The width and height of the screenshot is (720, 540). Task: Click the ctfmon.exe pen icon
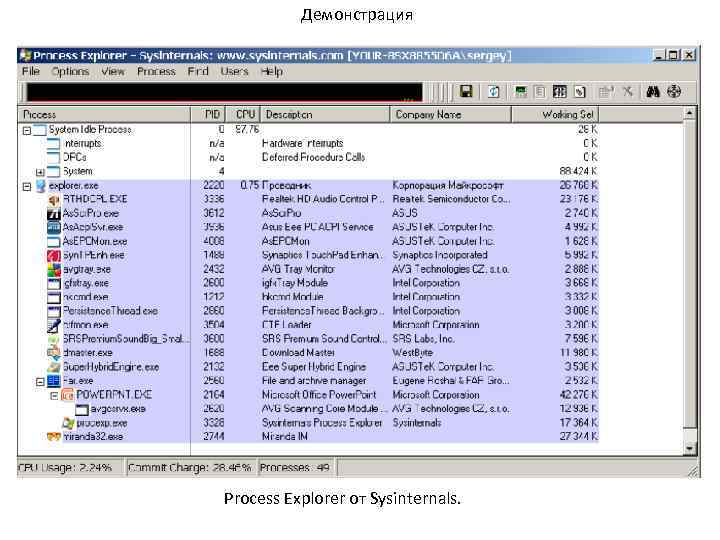tap(54, 325)
